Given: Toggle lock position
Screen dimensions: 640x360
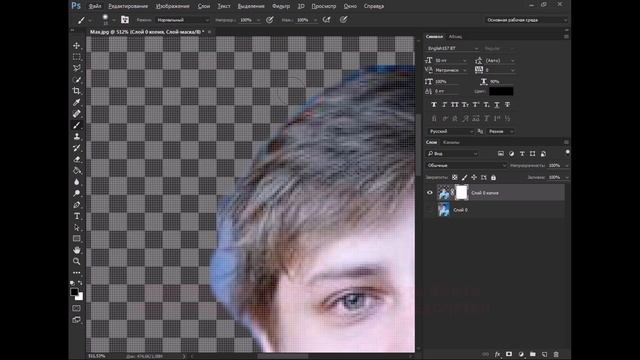Looking at the screenshot, I should tap(474, 178).
